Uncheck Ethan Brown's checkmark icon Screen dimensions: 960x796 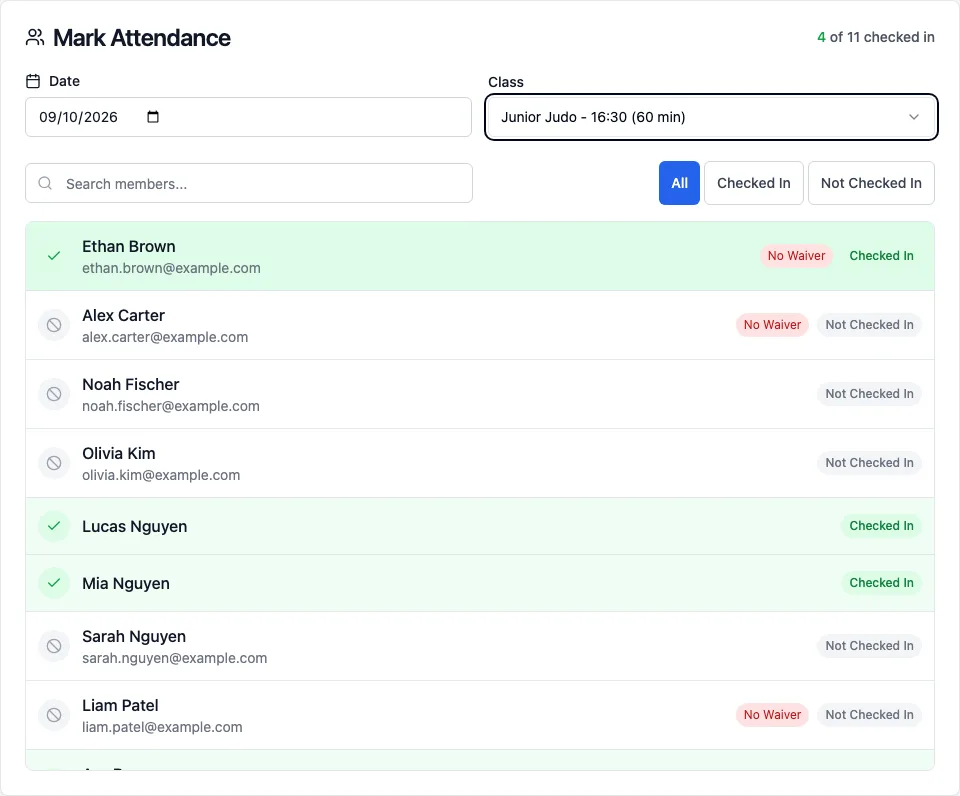tap(54, 256)
